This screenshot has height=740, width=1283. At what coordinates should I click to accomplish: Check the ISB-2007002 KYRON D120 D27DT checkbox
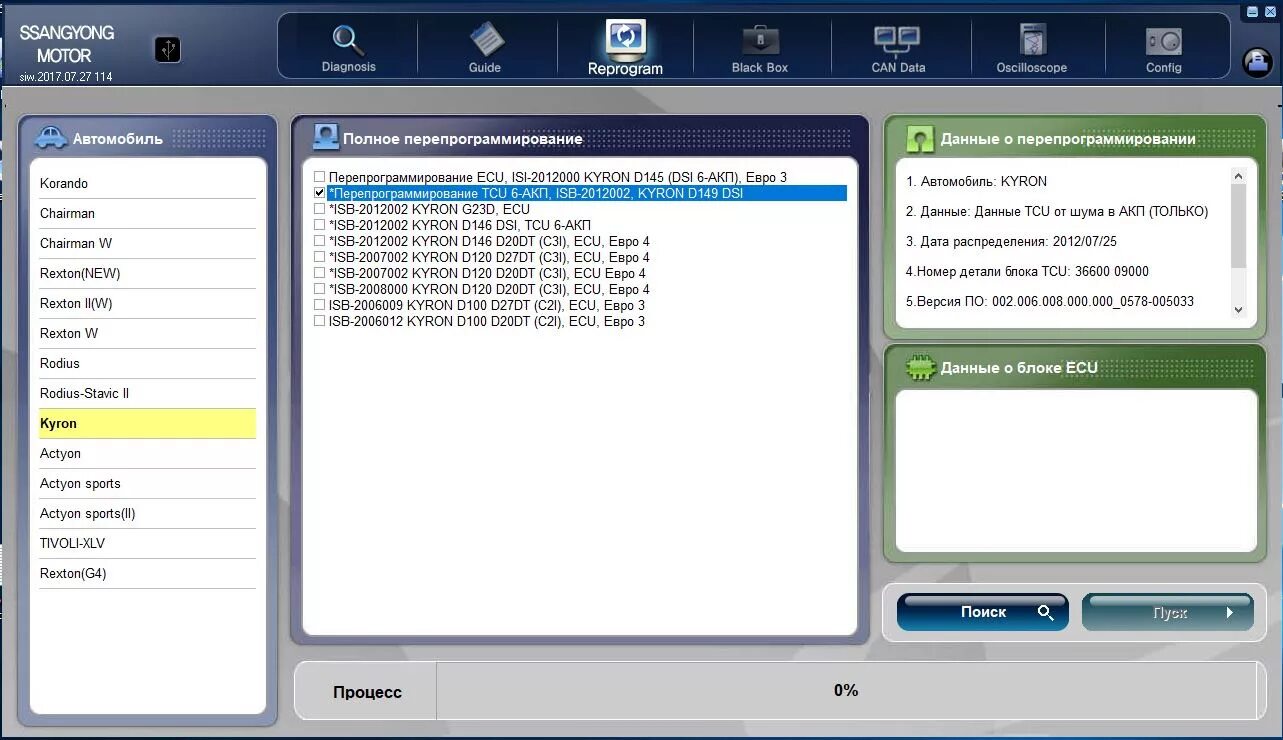tap(320, 257)
